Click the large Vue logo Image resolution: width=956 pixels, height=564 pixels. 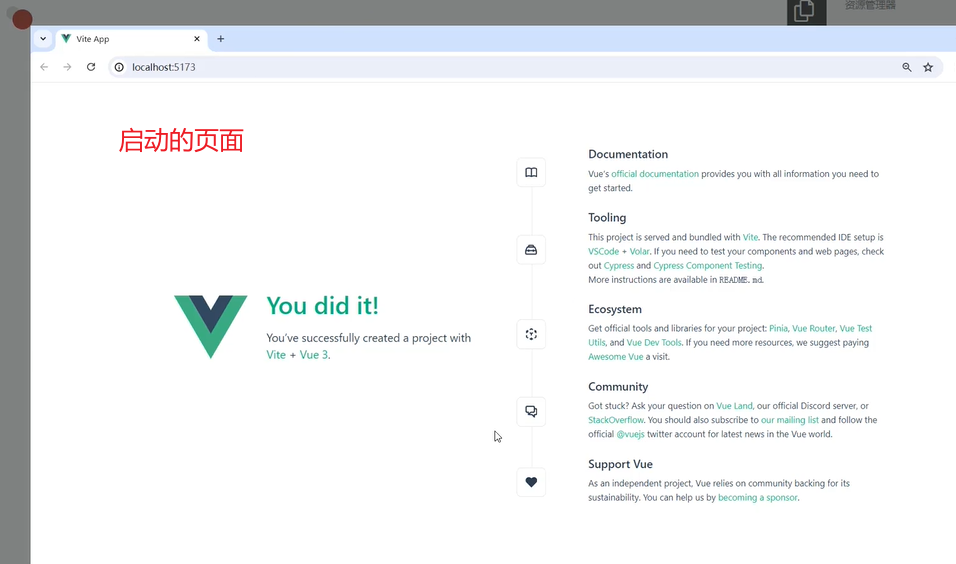(x=211, y=327)
